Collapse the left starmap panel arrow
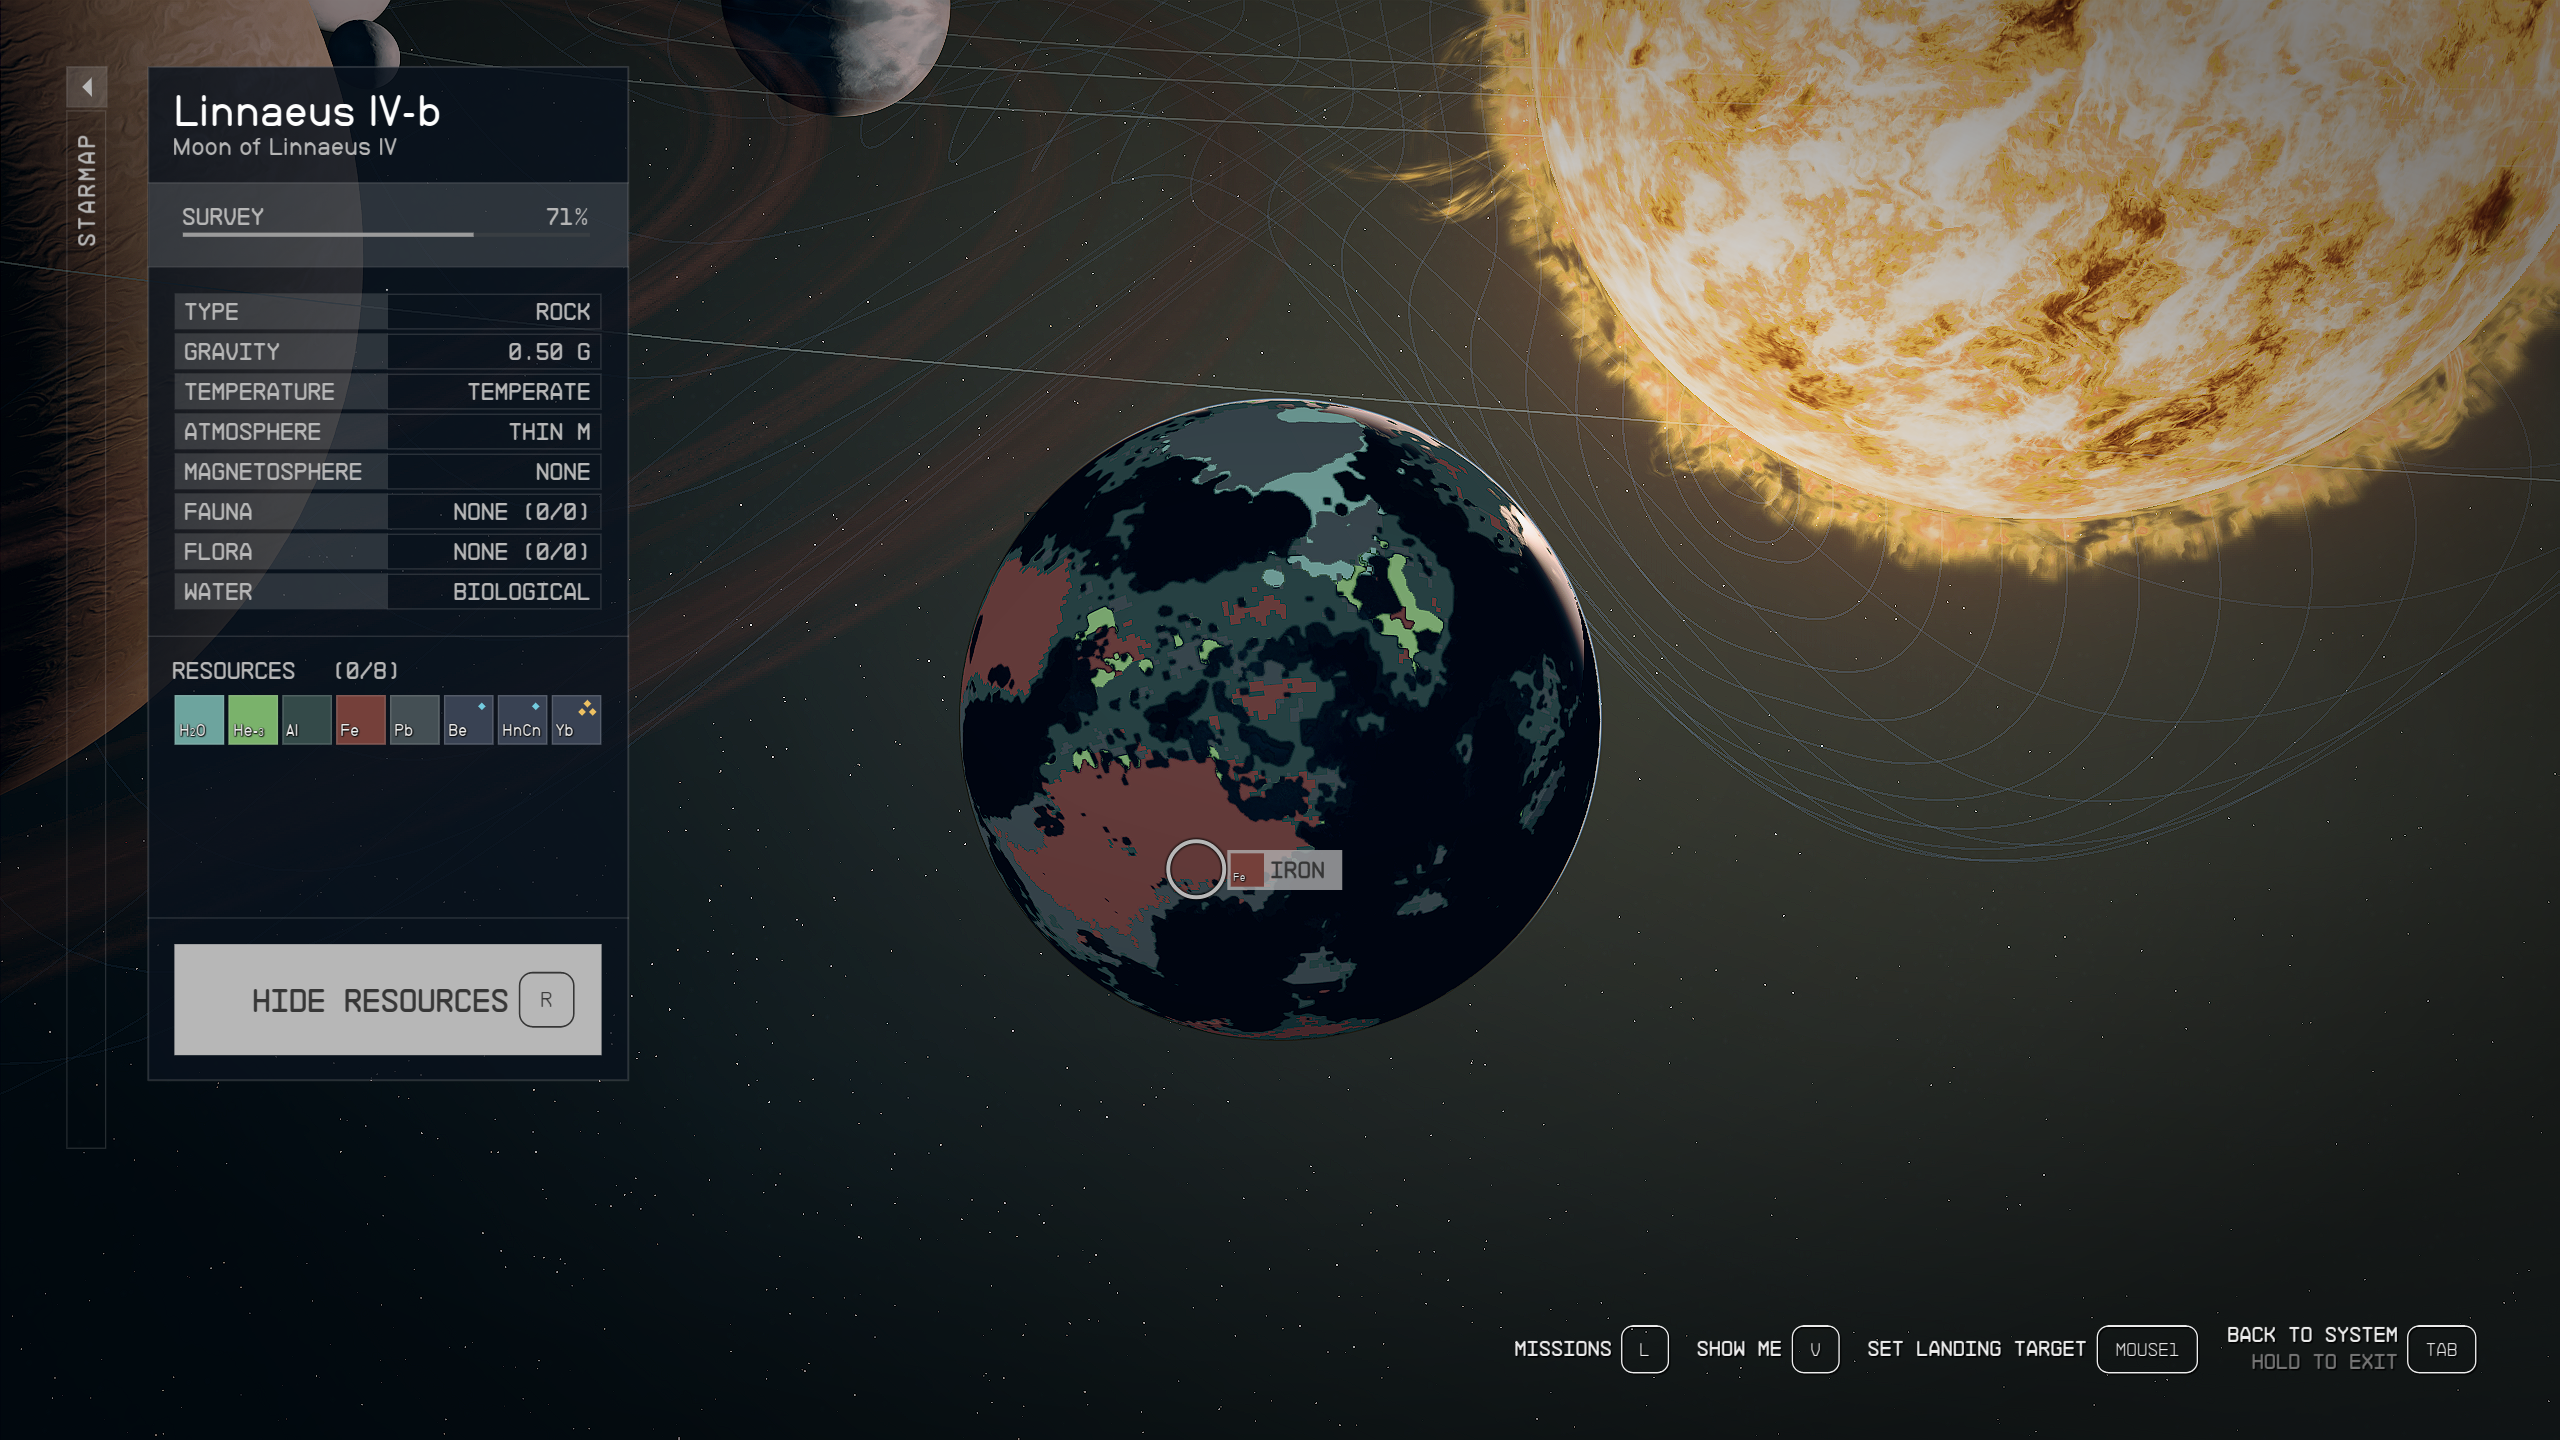The width and height of the screenshot is (2560, 1440). (x=84, y=84)
